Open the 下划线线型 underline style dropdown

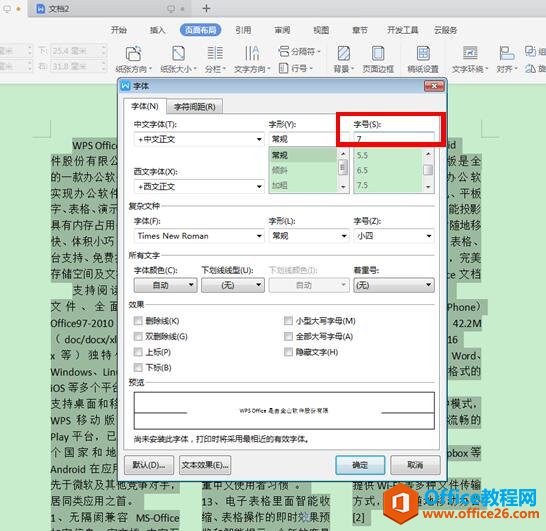pyautogui.click(x=233, y=285)
